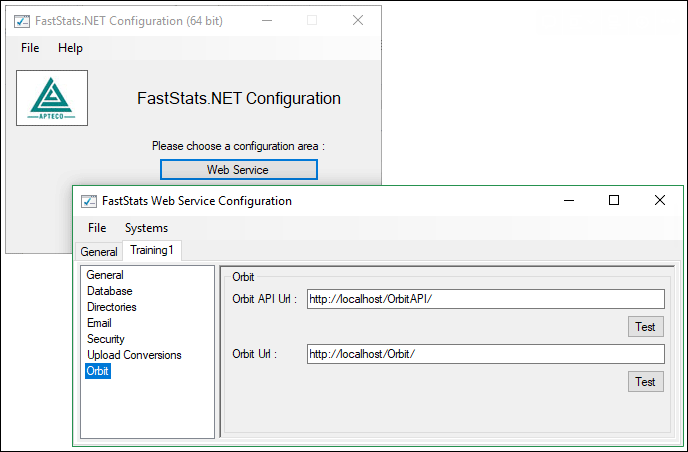Switch to the General tab

tap(99, 252)
